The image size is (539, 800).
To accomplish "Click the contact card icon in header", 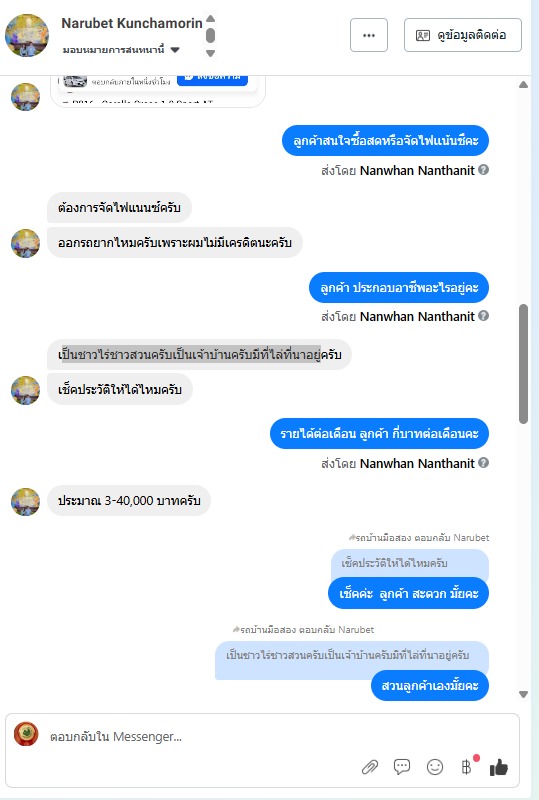I will 423,35.
